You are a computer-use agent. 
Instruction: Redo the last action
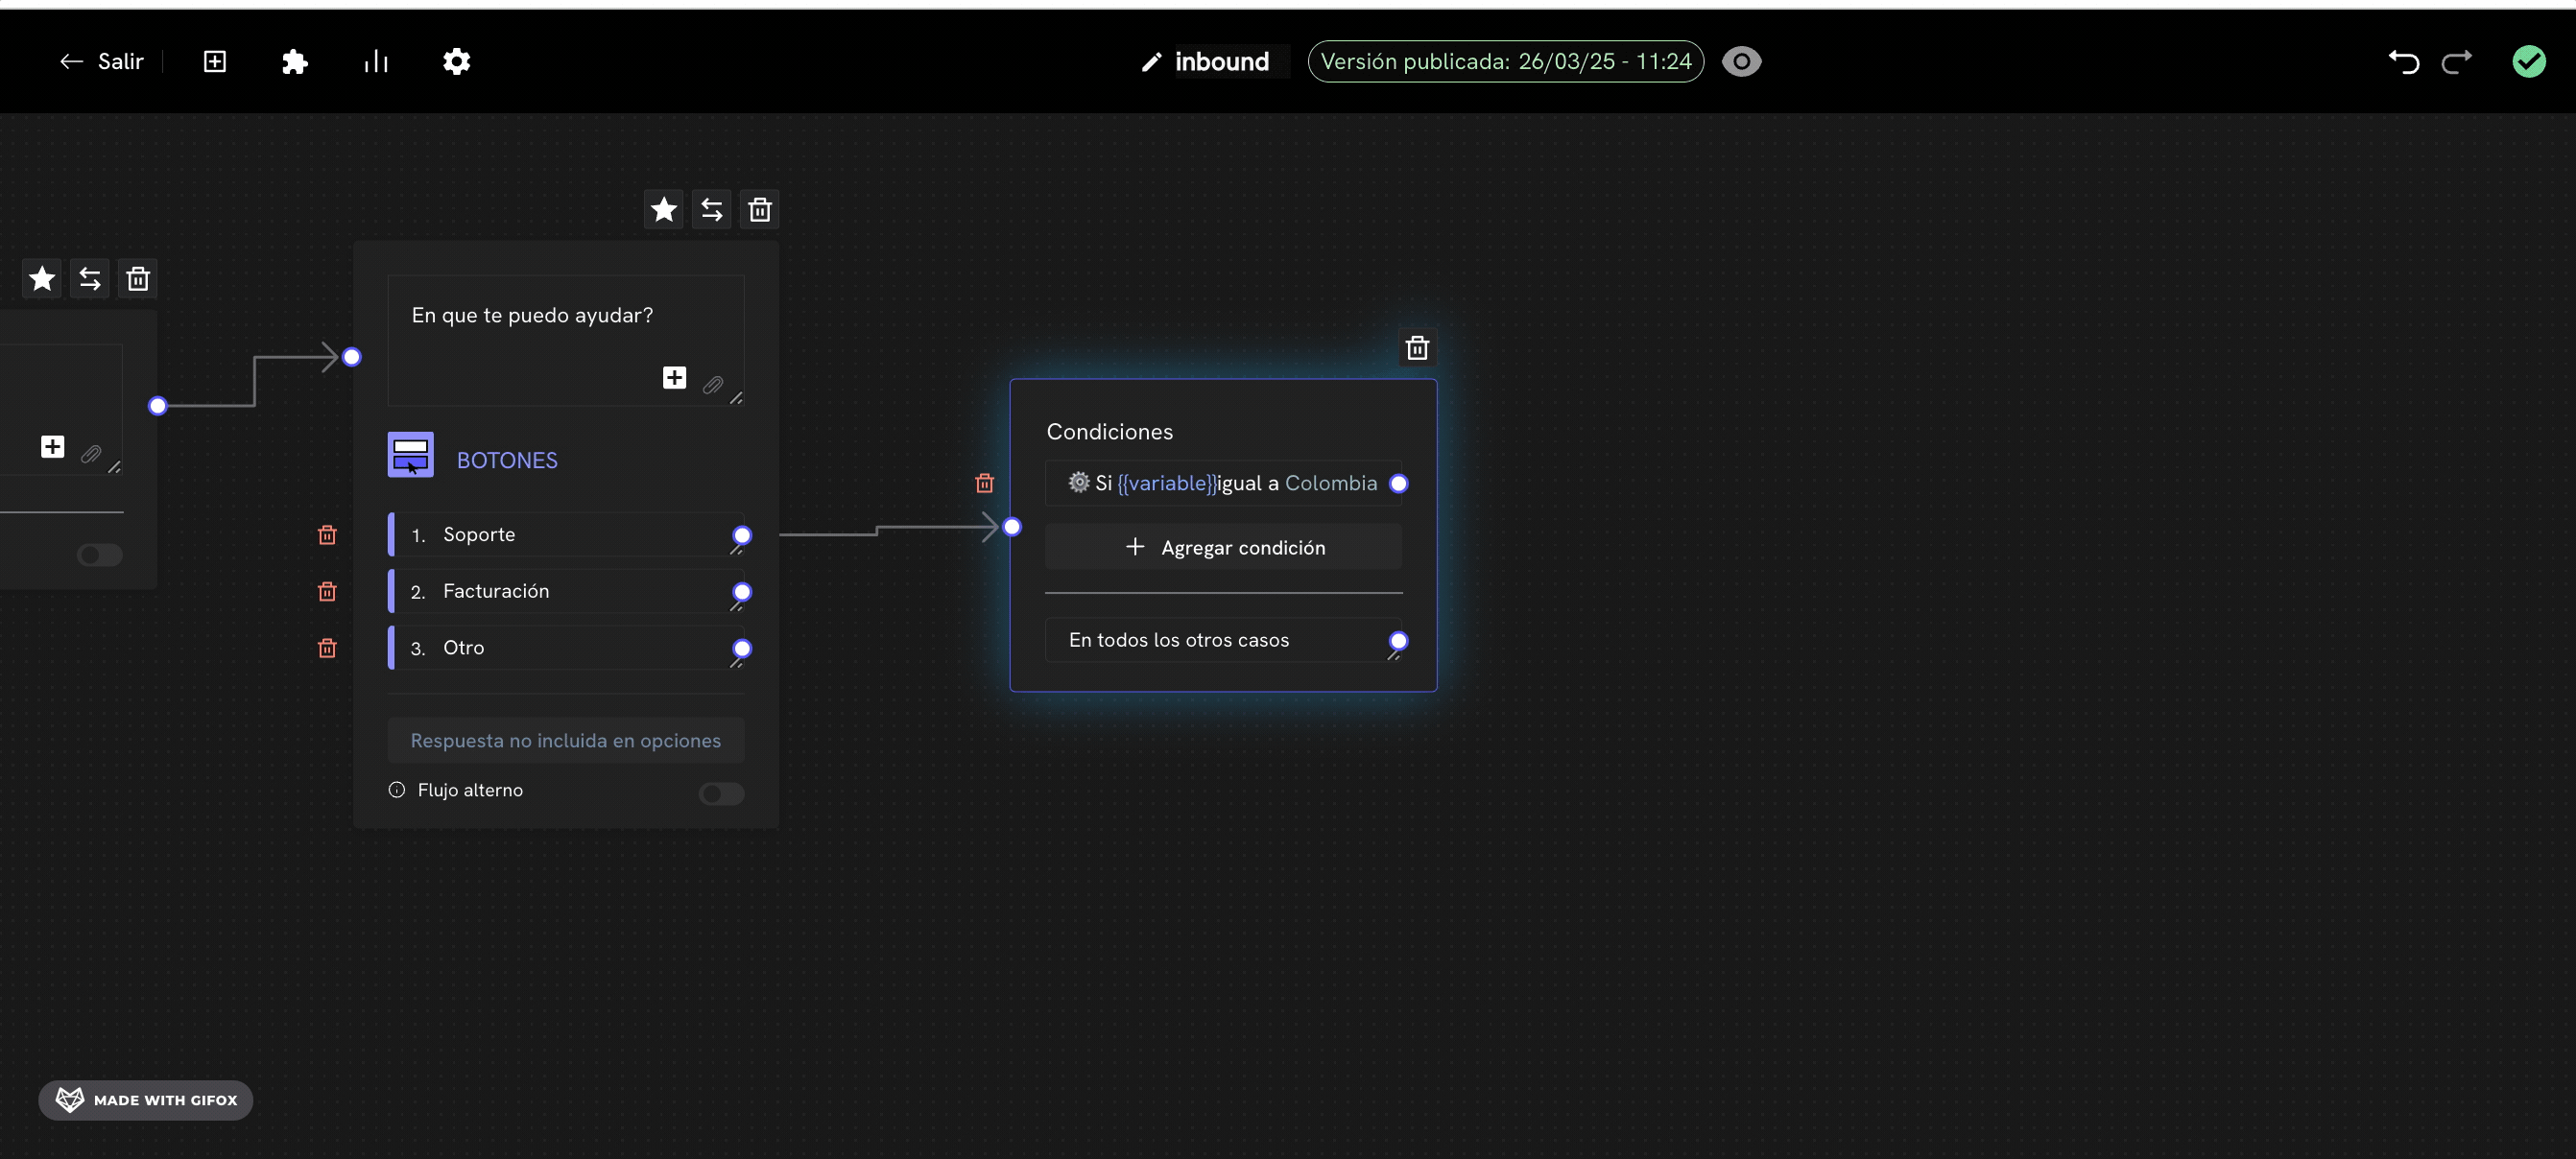[2456, 62]
